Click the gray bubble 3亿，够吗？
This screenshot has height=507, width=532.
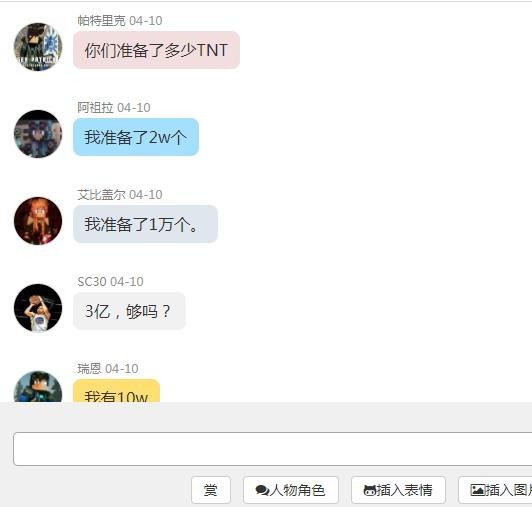pyautogui.click(x=129, y=311)
